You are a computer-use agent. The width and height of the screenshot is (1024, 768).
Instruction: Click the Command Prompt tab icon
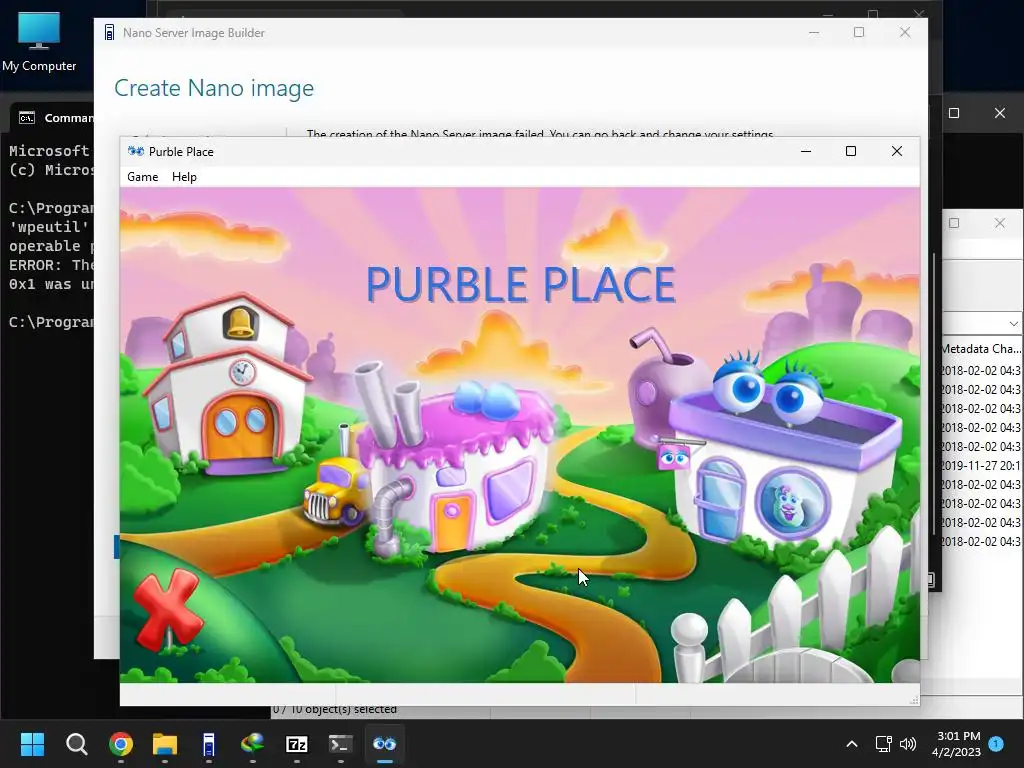(27, 118)
